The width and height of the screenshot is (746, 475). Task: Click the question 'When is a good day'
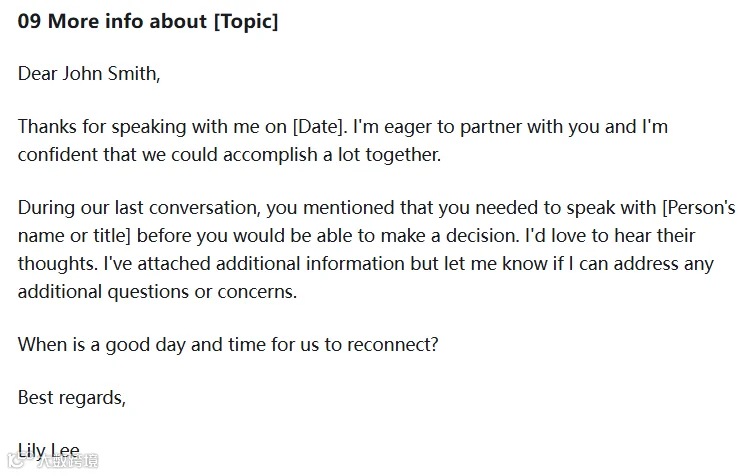[101, 345]
